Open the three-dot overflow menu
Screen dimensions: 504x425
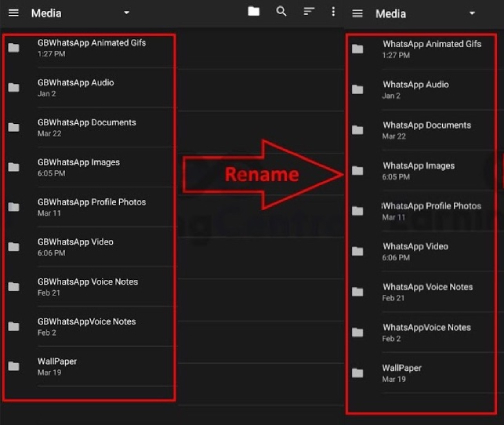[x=333, y=12]
